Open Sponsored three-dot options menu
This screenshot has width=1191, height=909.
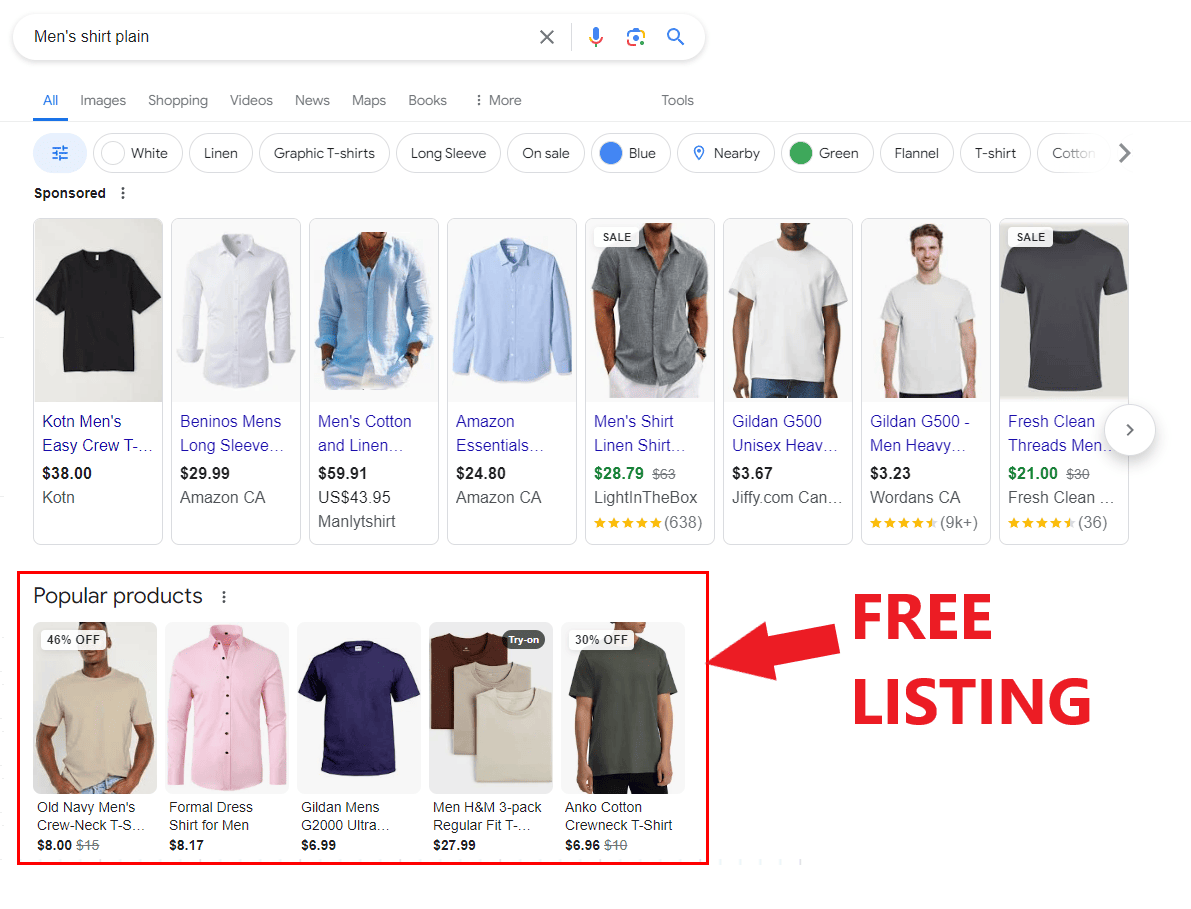click(123, 193)
